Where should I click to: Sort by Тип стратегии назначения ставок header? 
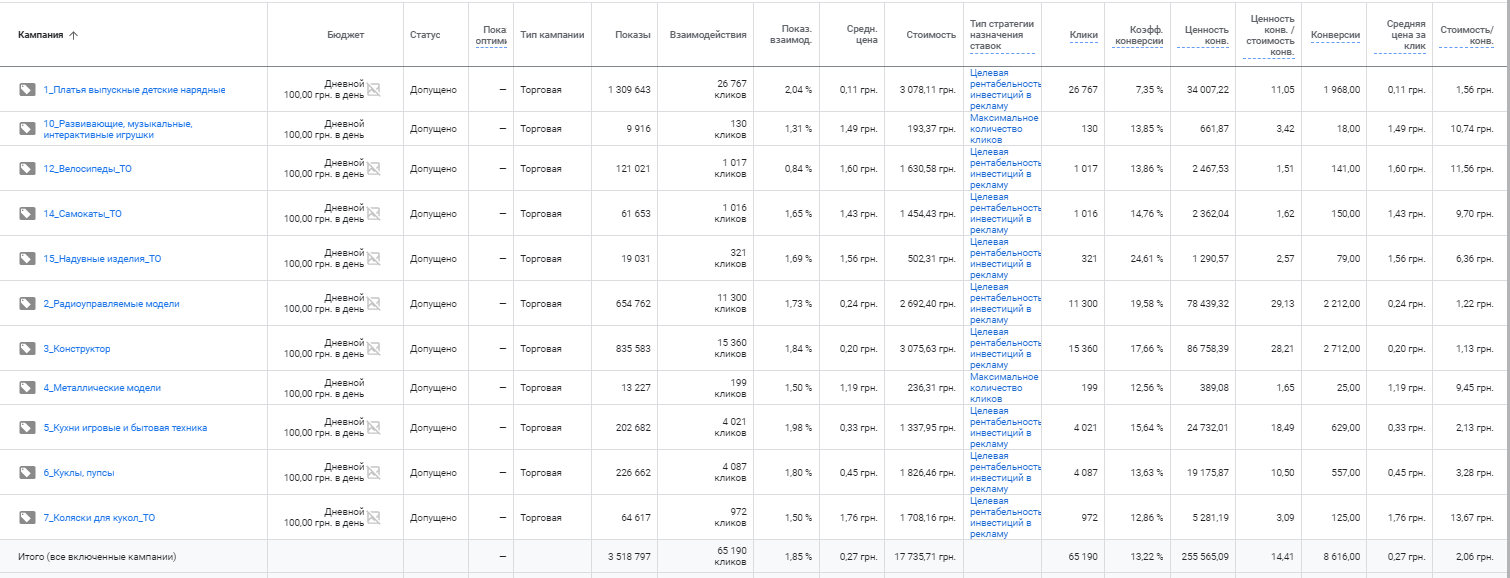tap(1002, 35)
